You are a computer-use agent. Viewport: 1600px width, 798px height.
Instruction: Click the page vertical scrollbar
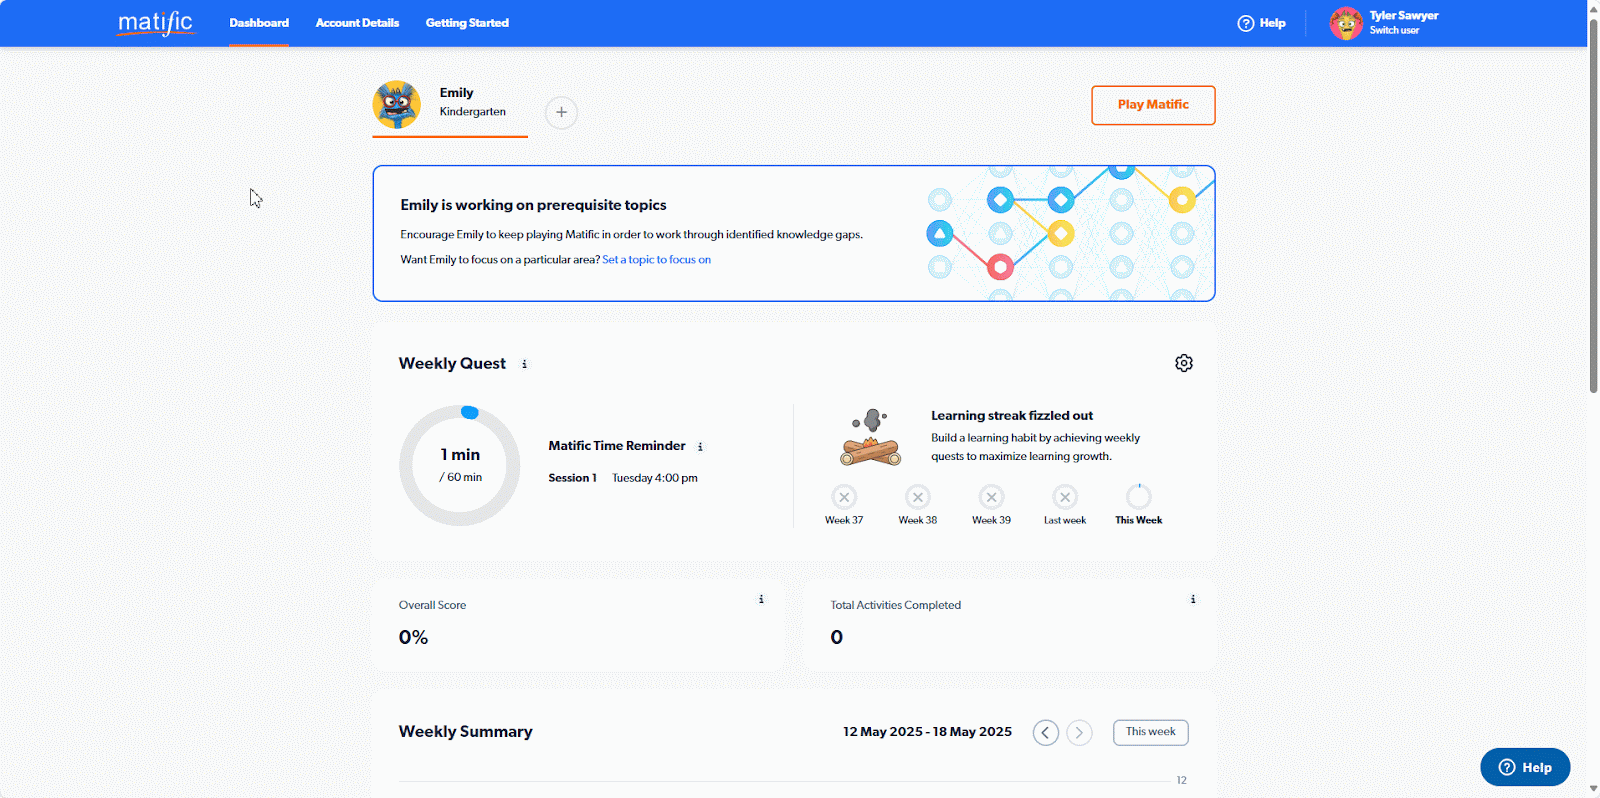tap(1594, 205)
